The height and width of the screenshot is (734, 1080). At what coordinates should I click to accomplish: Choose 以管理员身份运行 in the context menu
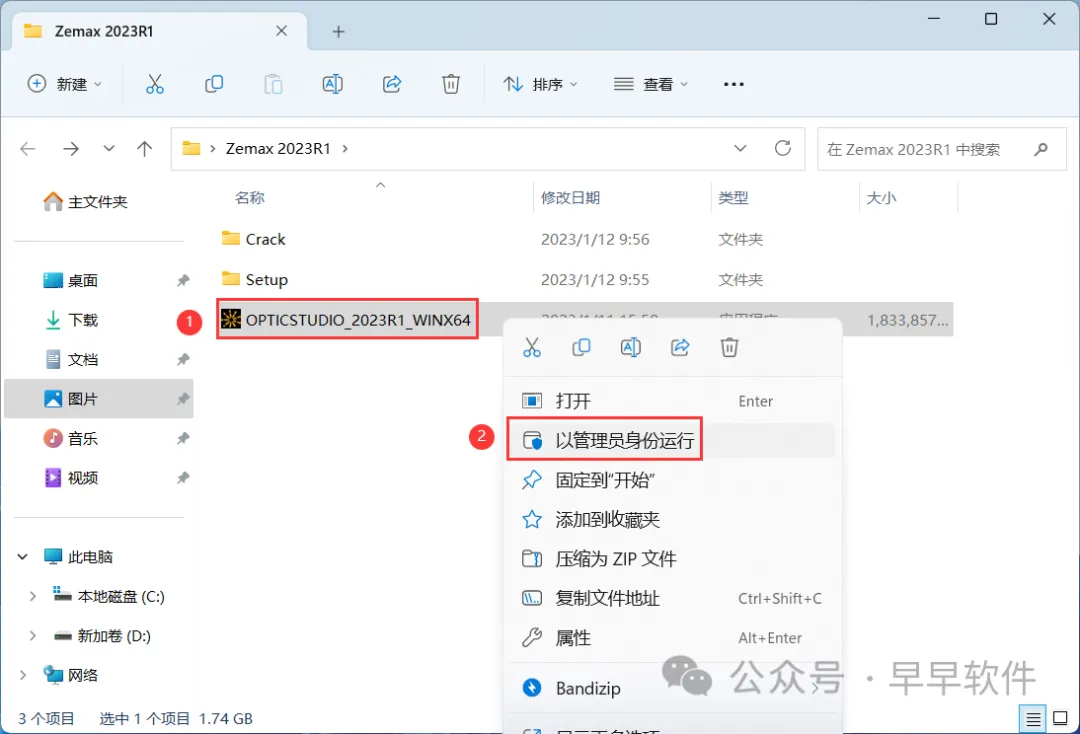pos(672,440)
